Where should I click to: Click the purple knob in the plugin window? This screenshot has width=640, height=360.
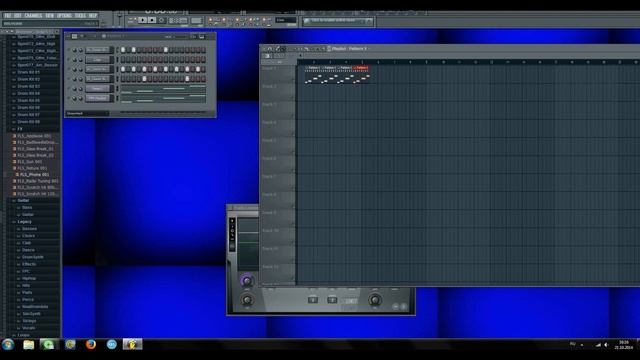(247, 281)
